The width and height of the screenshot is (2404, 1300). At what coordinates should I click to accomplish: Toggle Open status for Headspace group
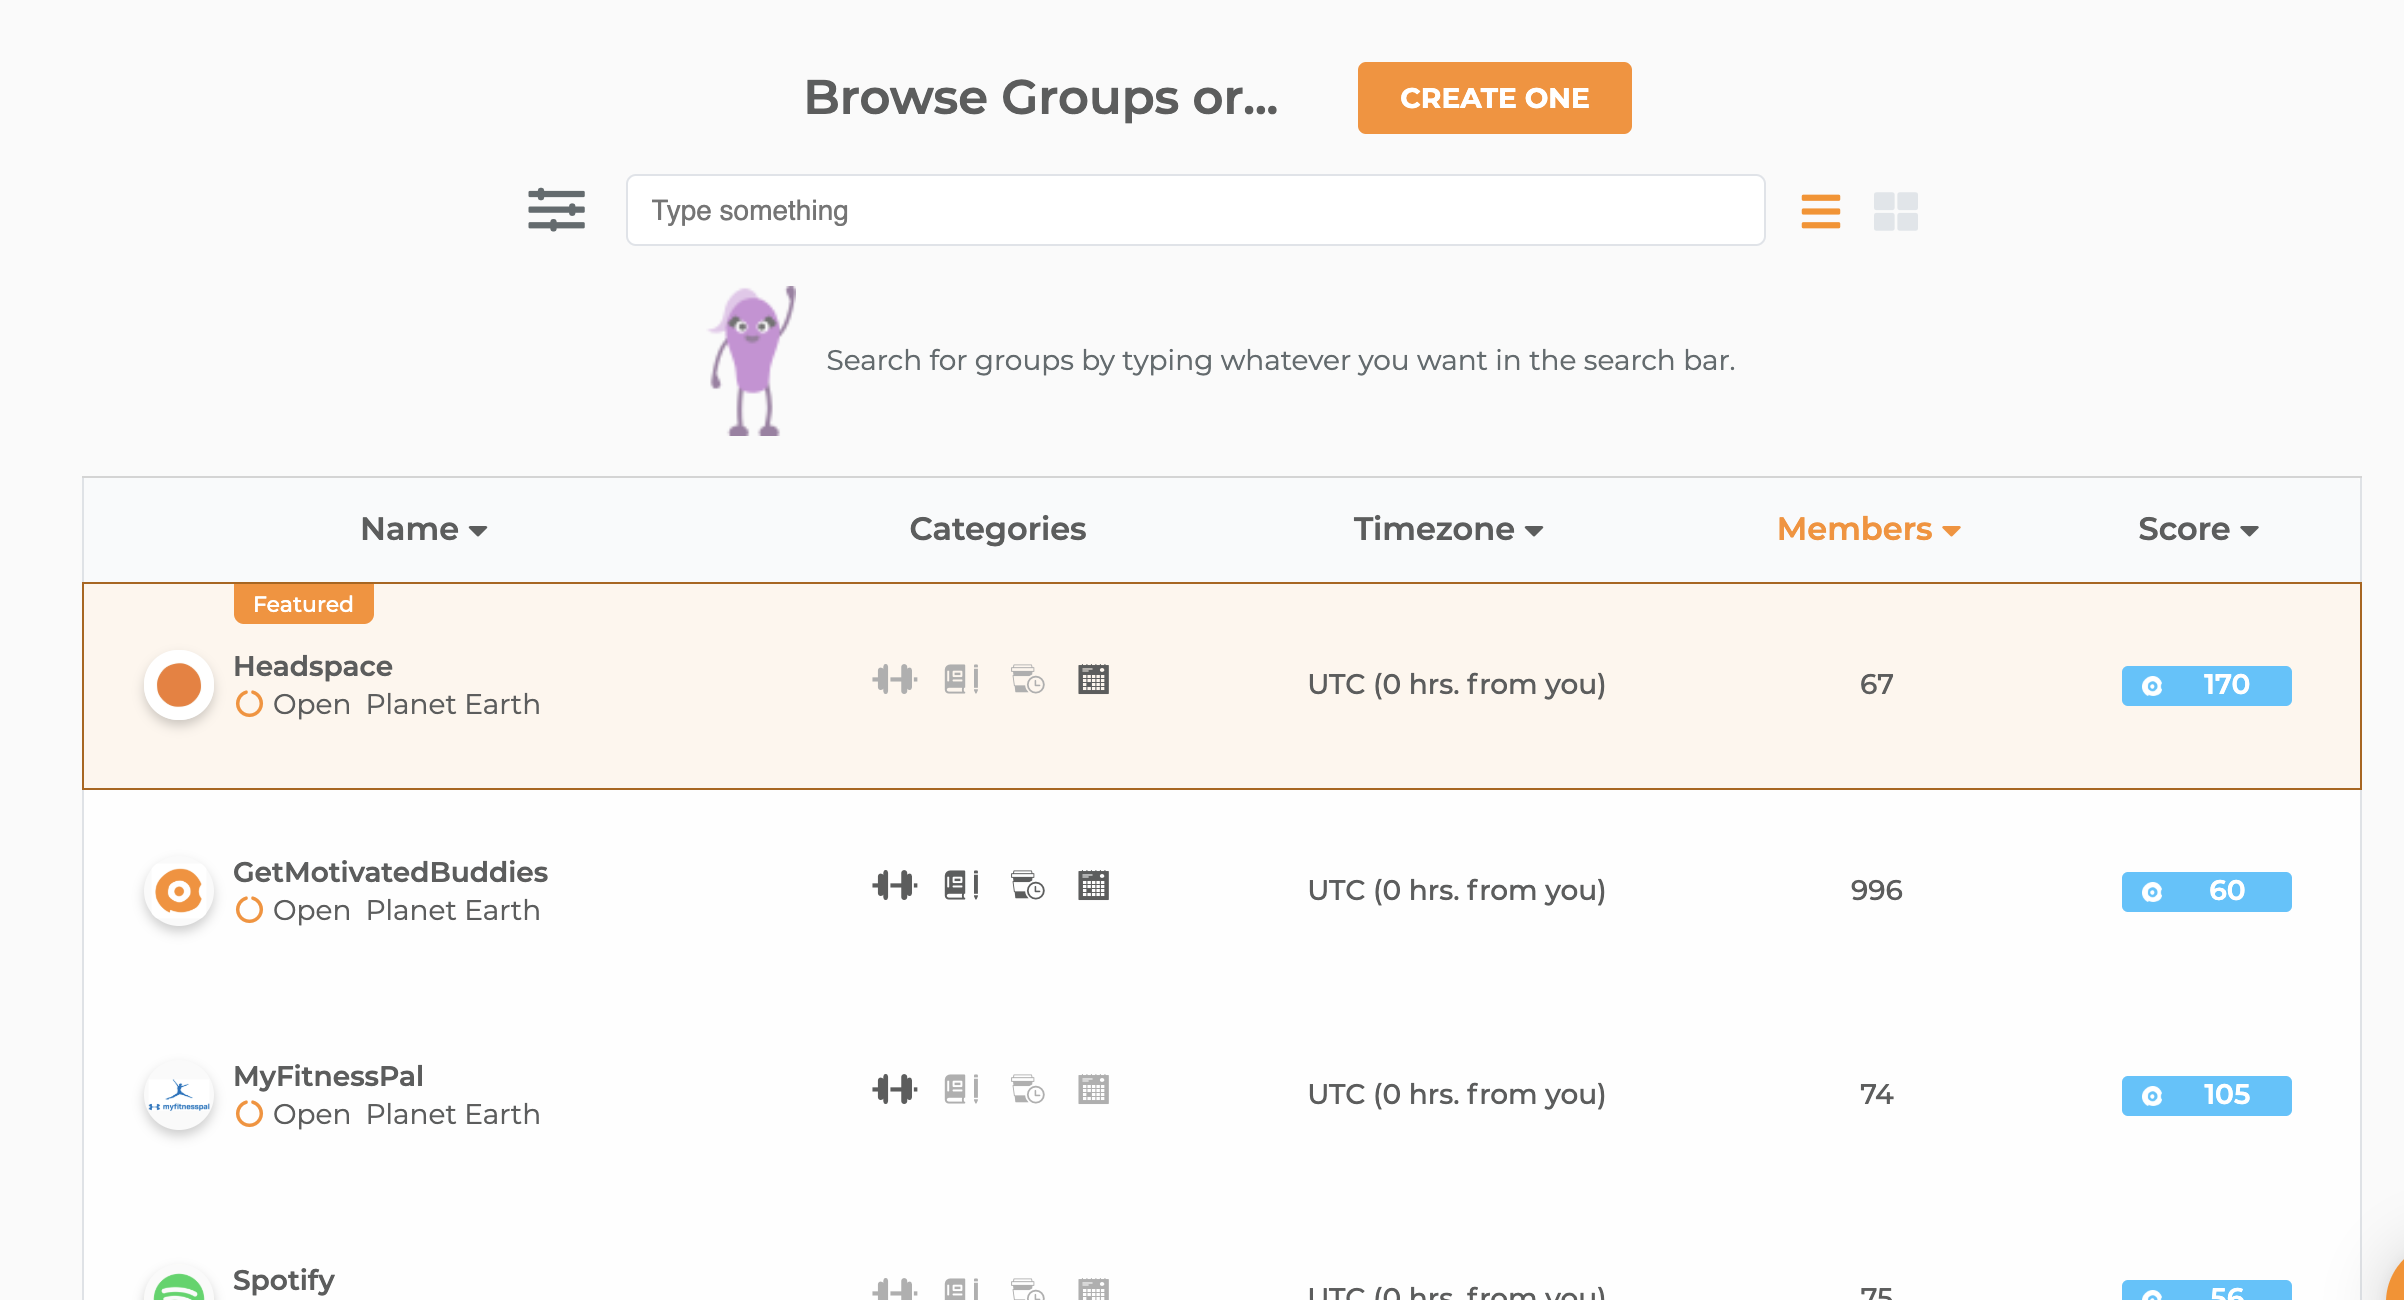click(x=248, y=704)
